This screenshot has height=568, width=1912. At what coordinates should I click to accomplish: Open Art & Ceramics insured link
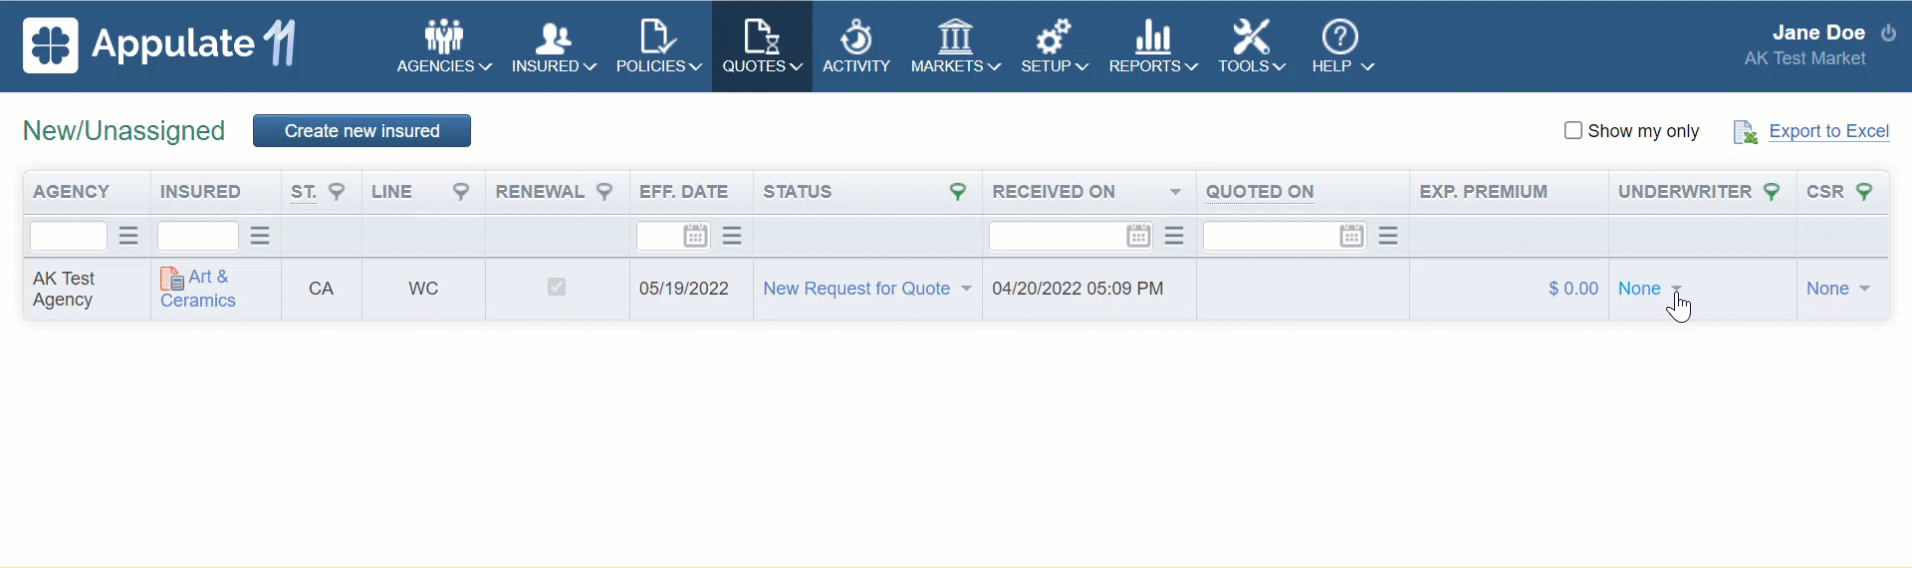[x=198, y=289]
